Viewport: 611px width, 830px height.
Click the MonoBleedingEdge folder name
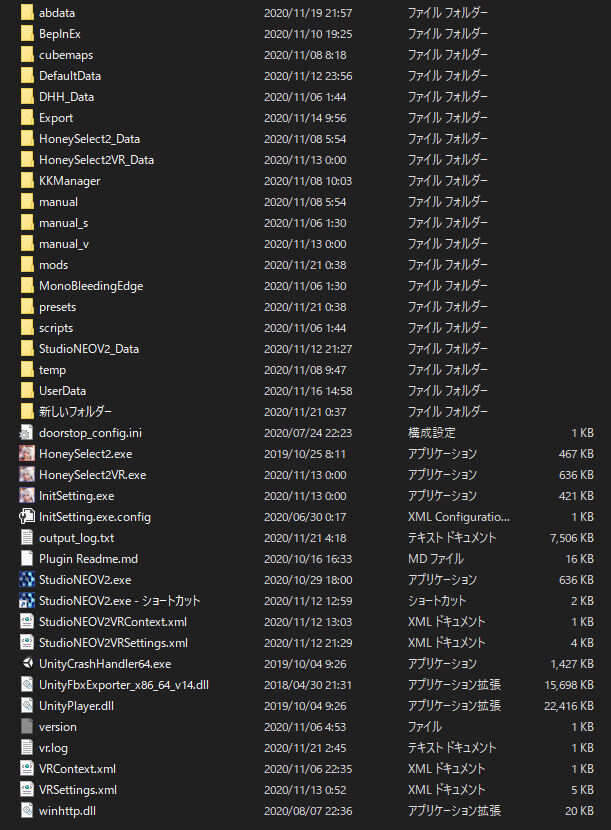[x=91, y=286]
